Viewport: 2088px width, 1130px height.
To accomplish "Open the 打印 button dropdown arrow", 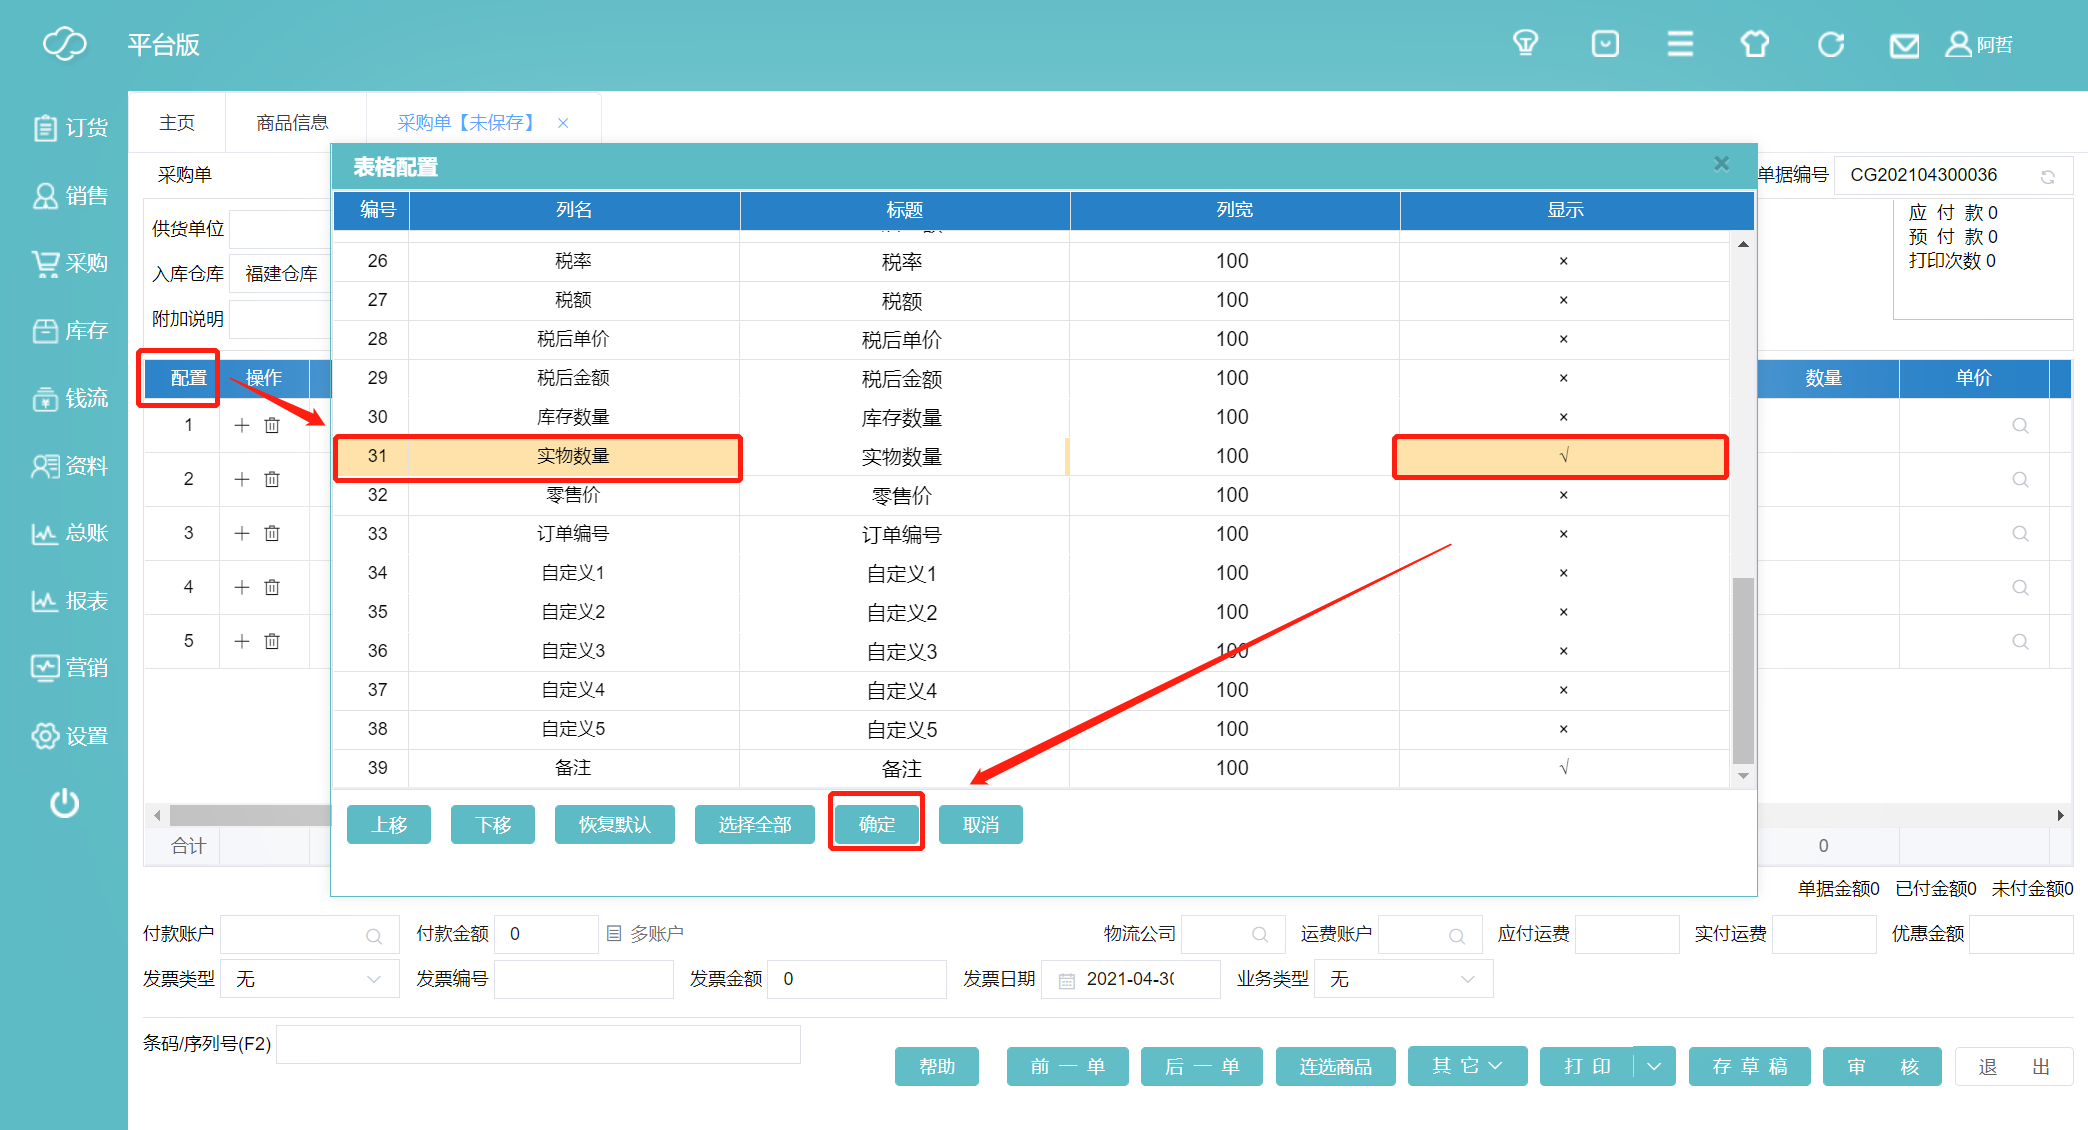I will pyautogui.click(x=1654, y=1066).
